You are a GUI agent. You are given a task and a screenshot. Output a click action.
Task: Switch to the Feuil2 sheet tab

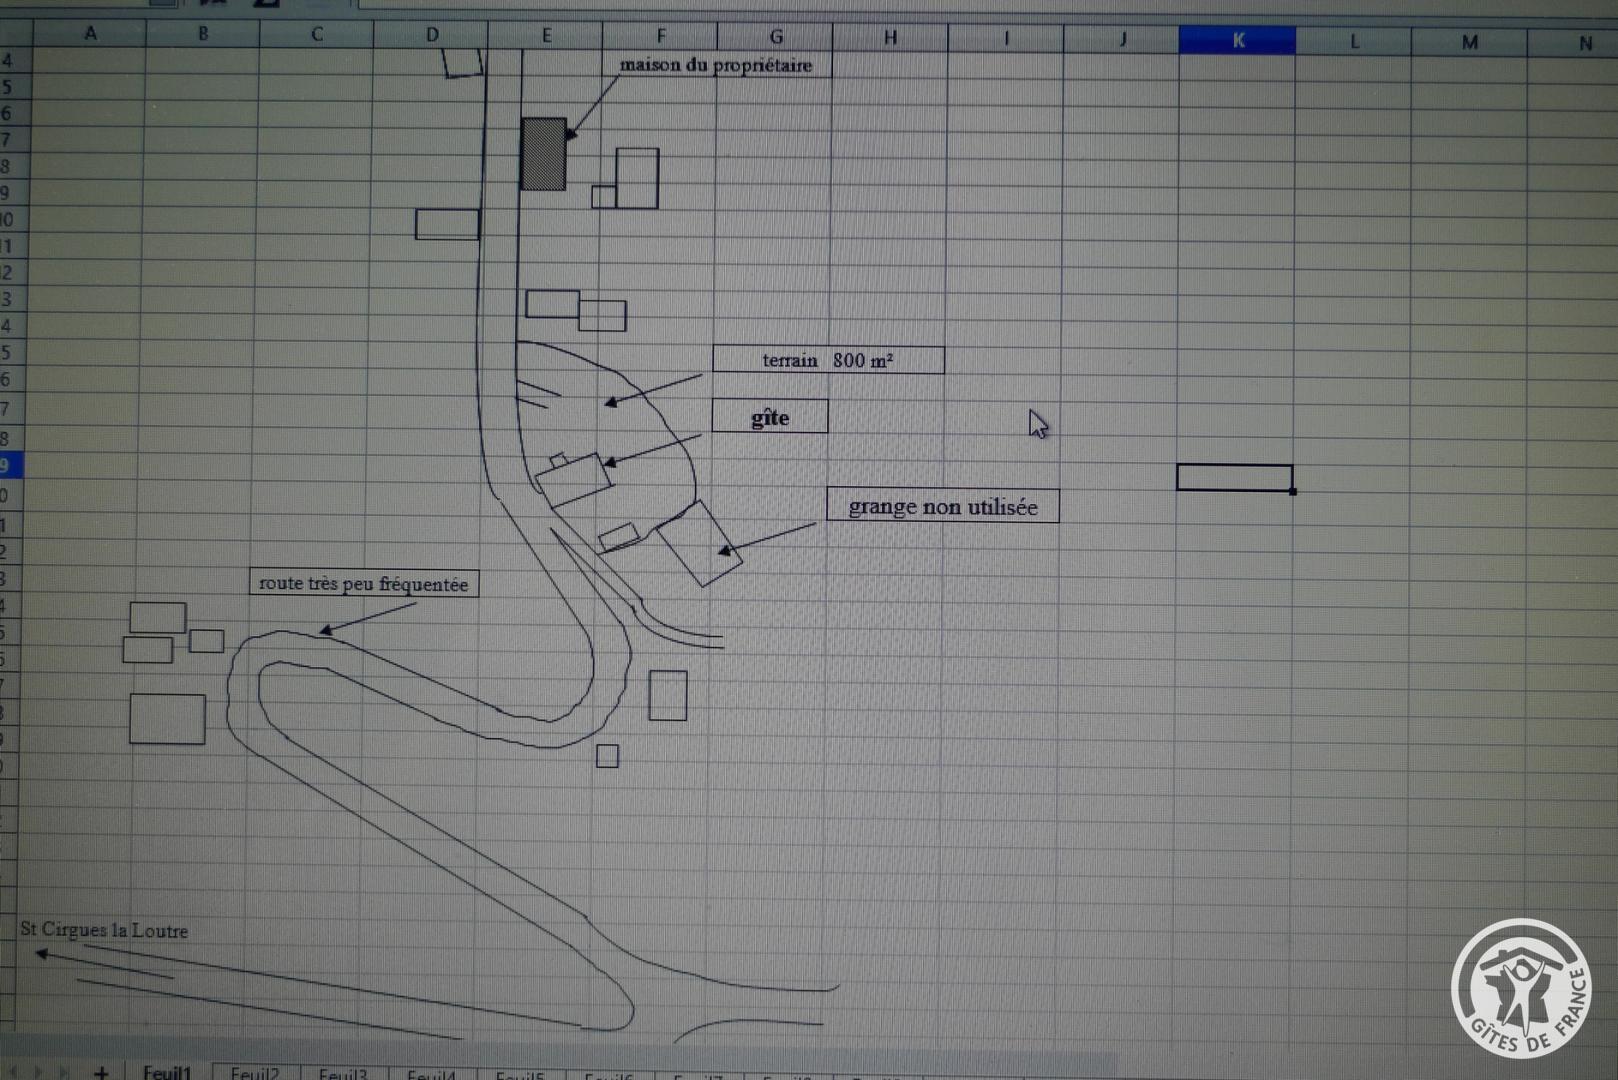(x=254, y=1073)
